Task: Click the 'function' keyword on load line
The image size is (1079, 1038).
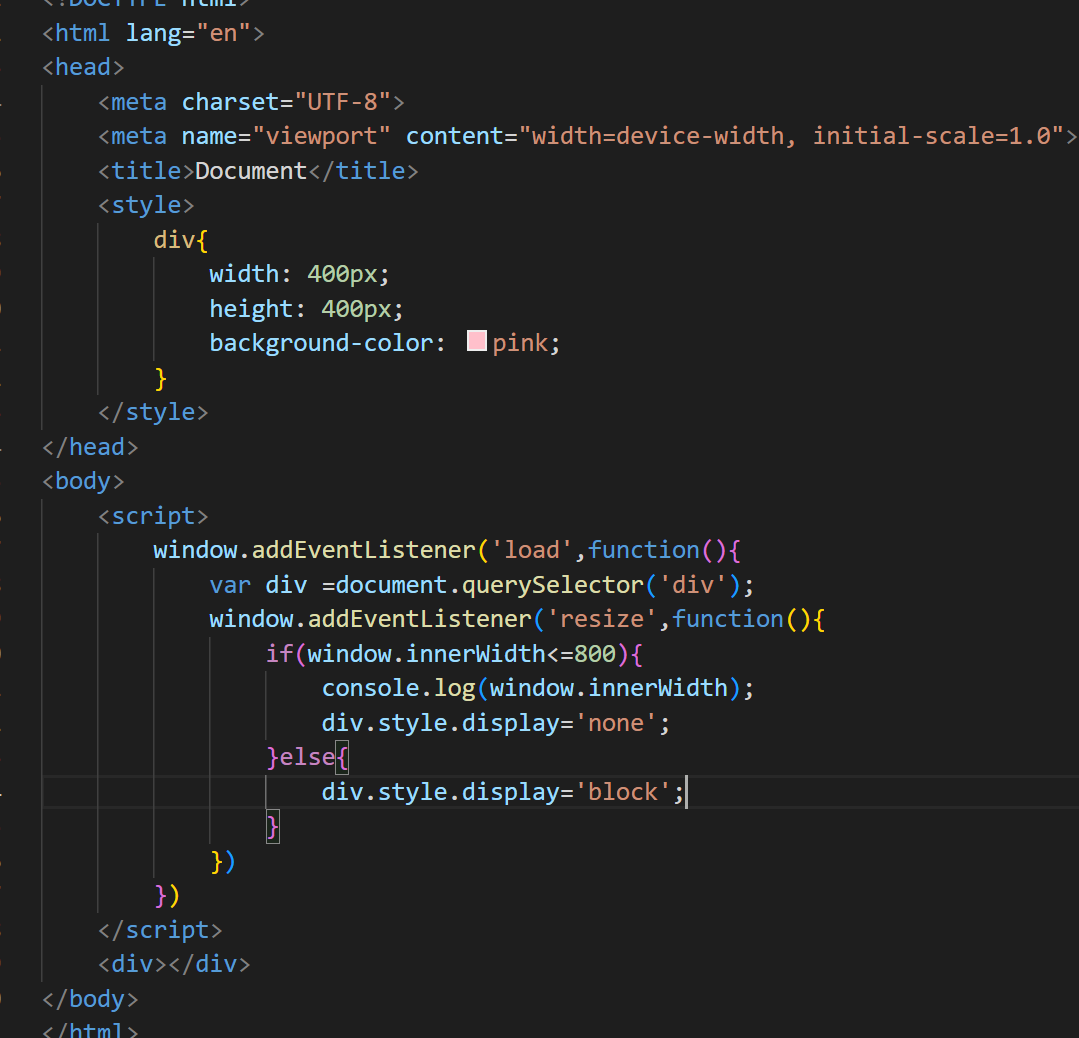Action: pyautogui.click(x=644, y=550)
